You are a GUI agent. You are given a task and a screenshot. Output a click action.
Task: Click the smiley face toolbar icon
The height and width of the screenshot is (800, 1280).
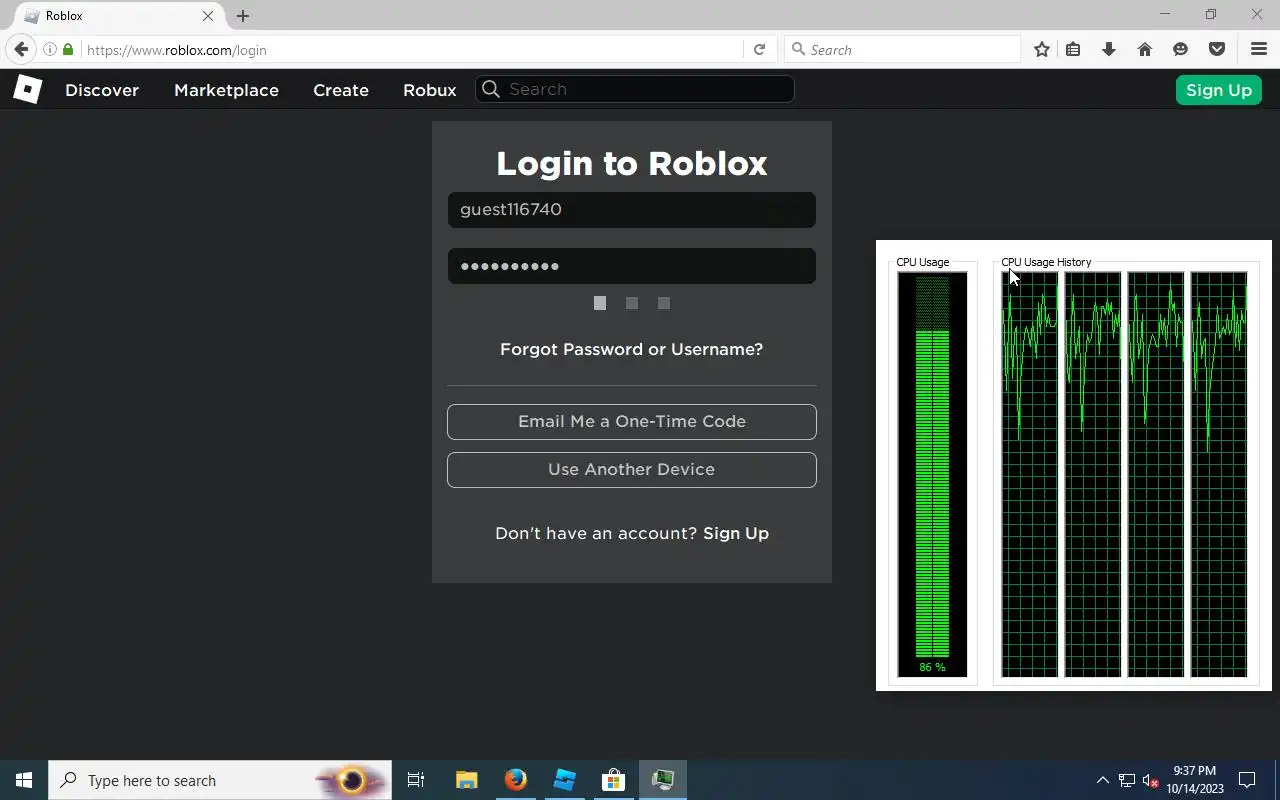(1181, 50)
